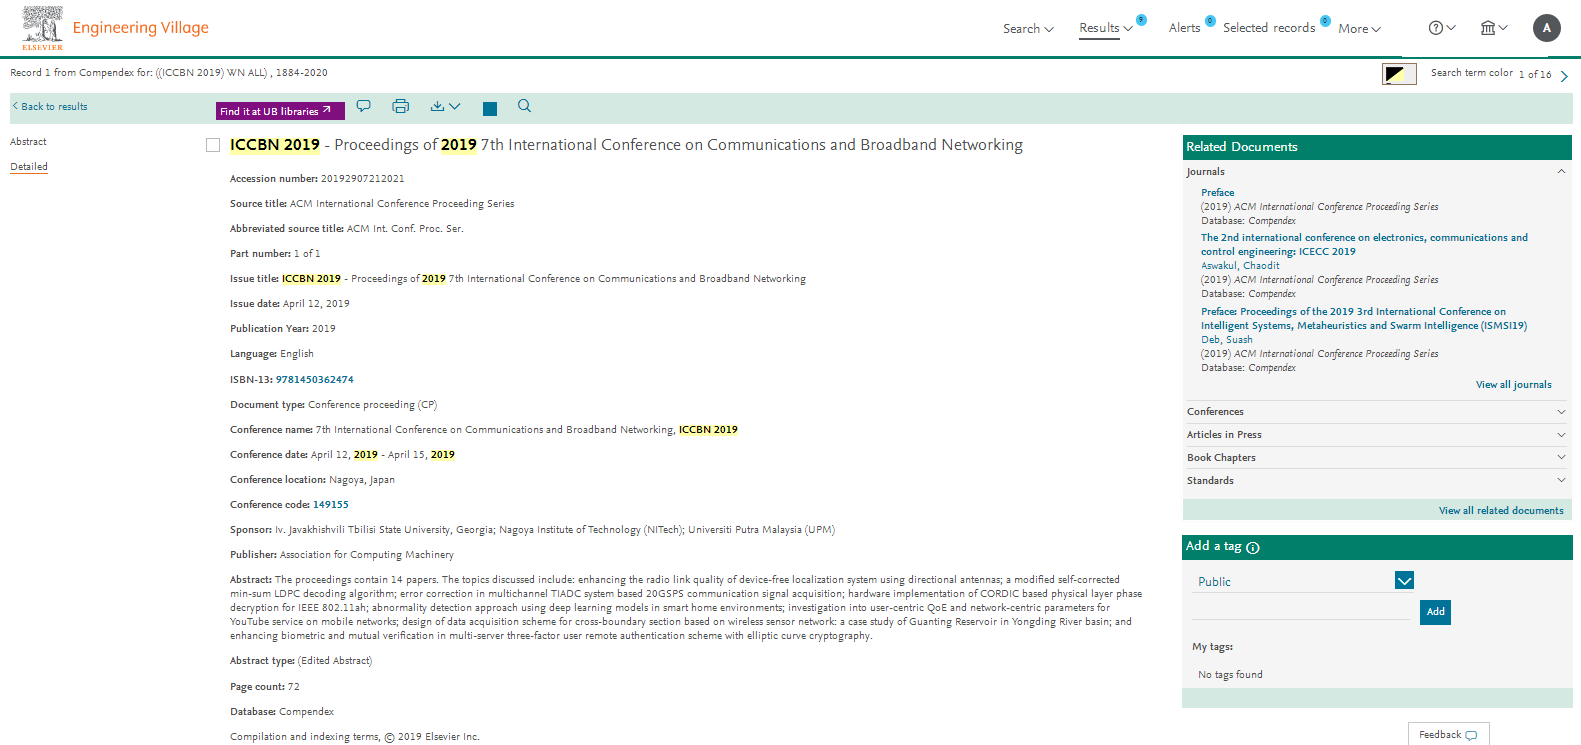Click the next record arrow icon
Image resolution: width=1581 pixels, height=745 pixels.
coord(1564,76)
